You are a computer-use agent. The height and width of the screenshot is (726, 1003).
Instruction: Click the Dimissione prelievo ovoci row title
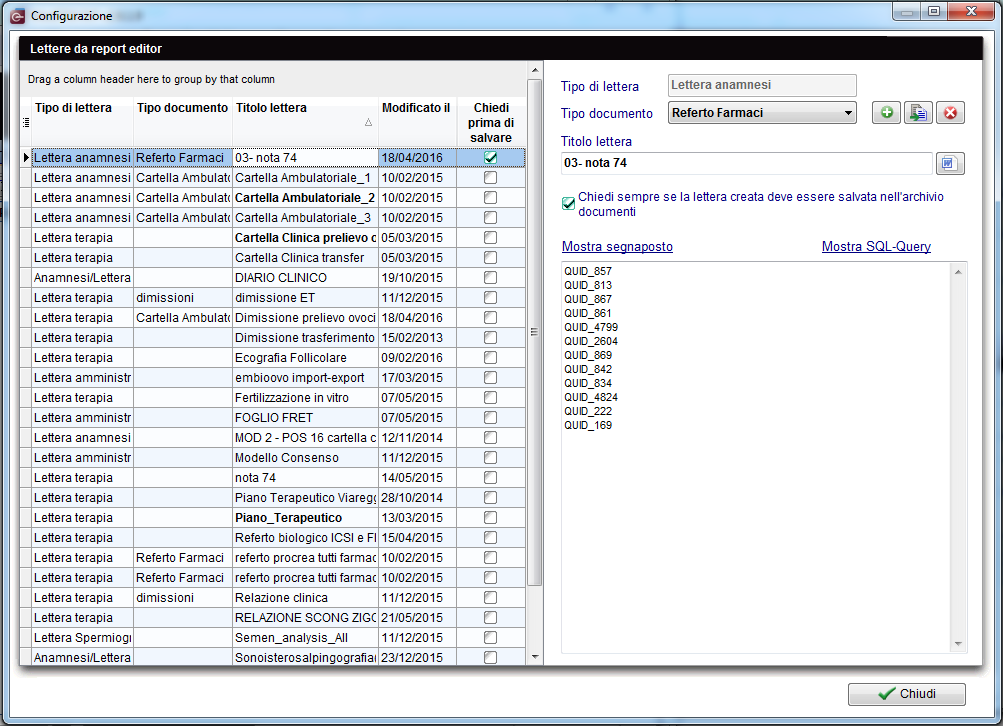305,318
